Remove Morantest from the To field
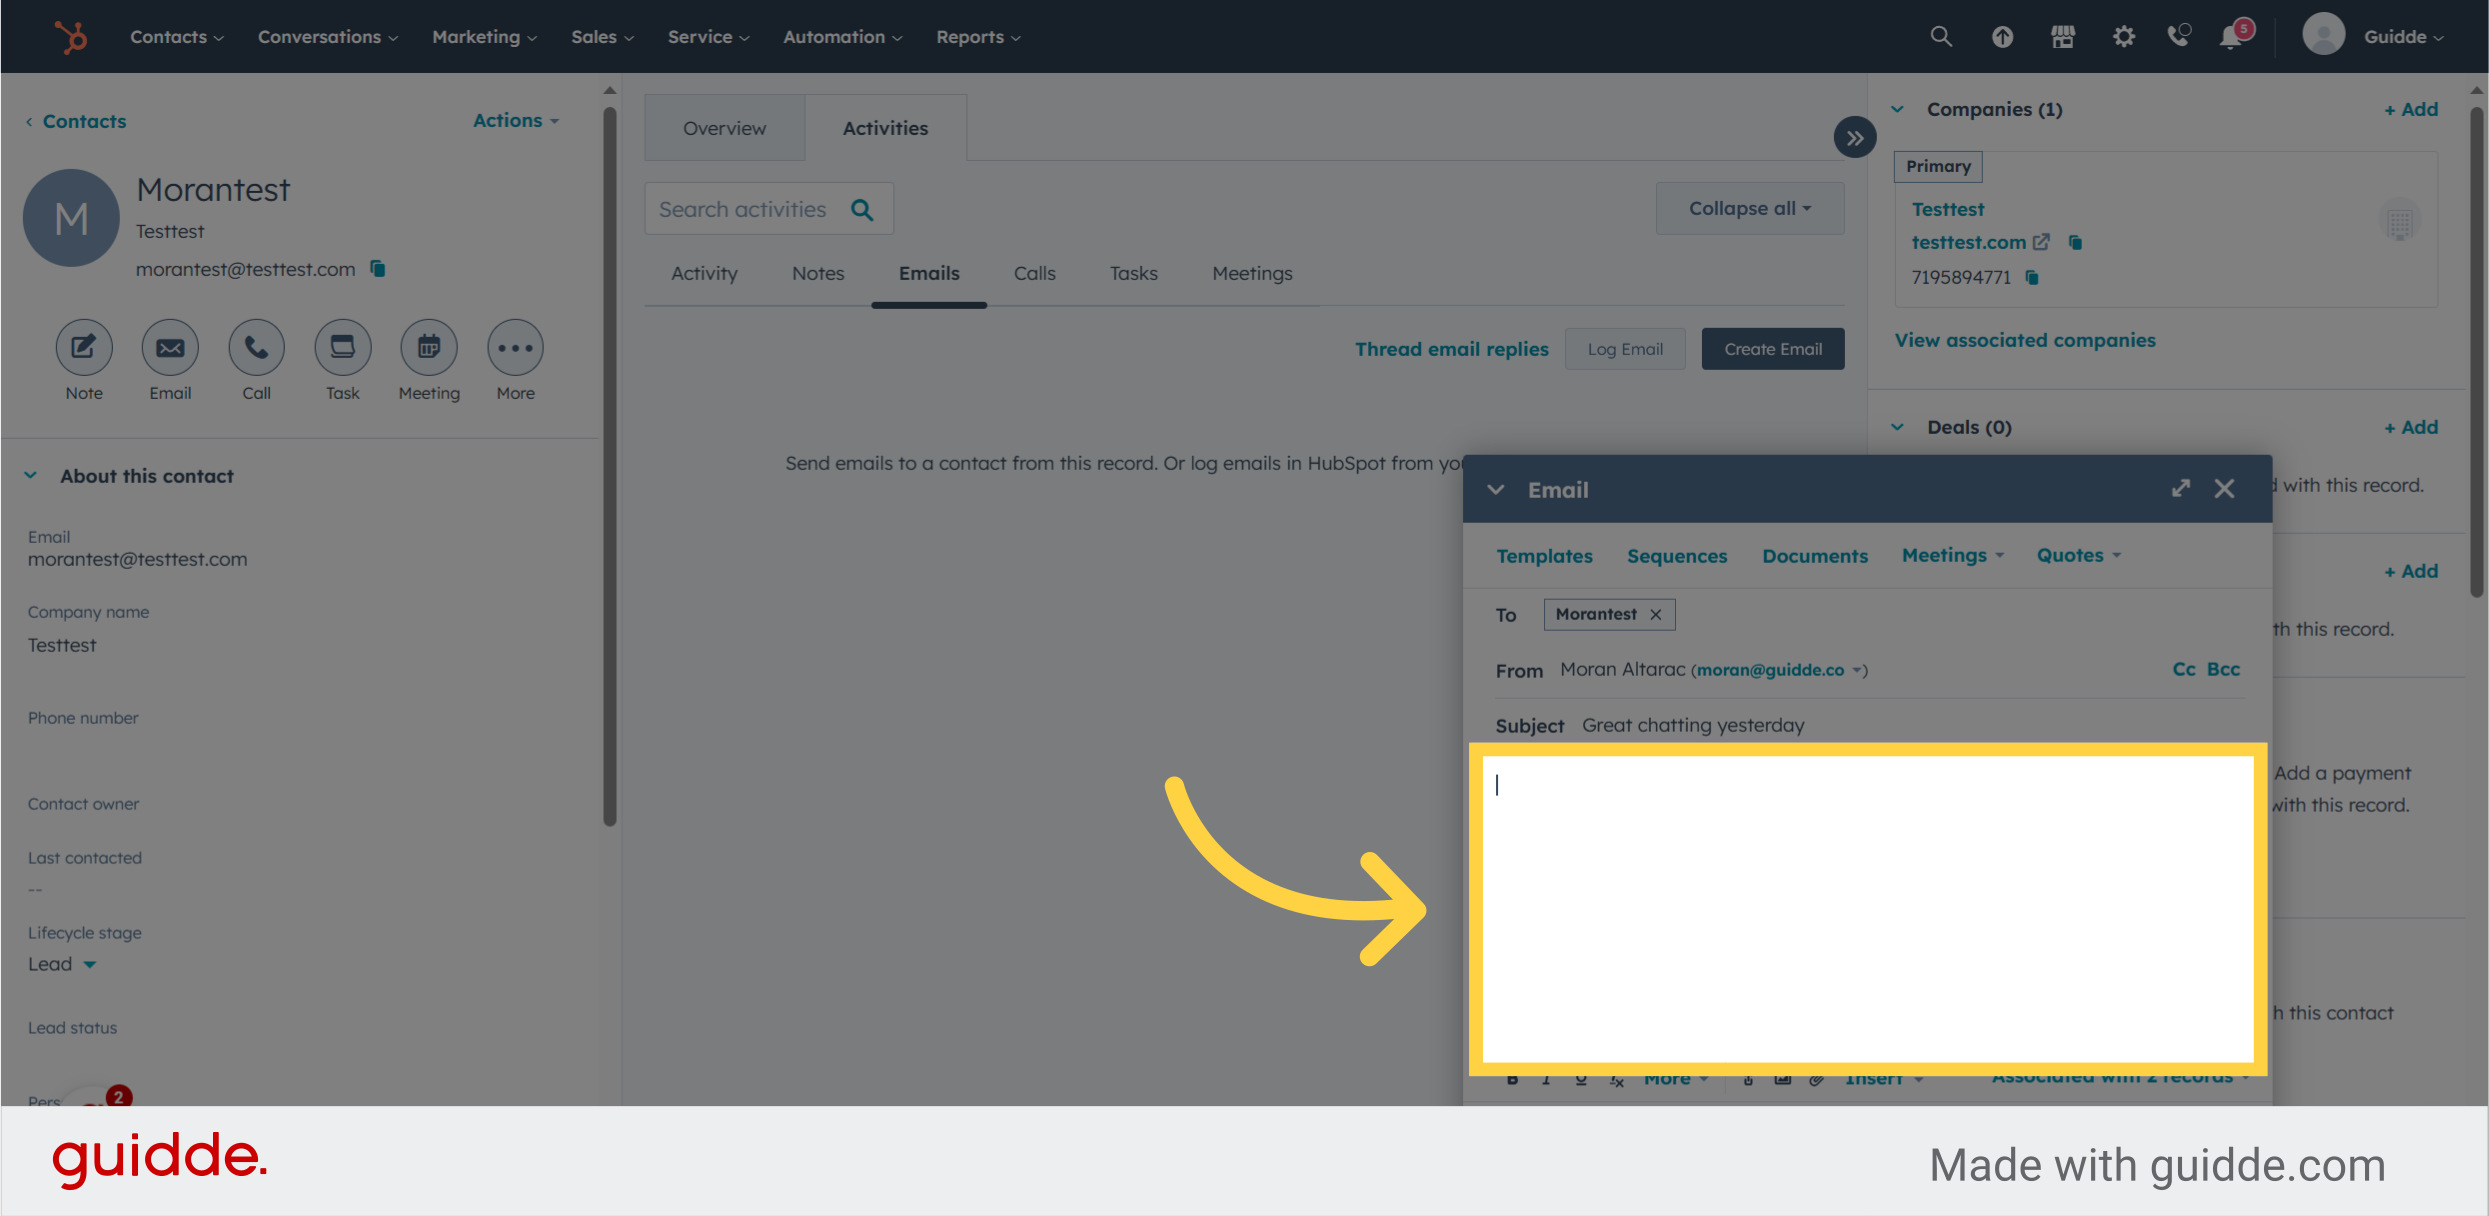Image resolution: width=2489 pixels, height=1216 pixels. click(1656, 614)
